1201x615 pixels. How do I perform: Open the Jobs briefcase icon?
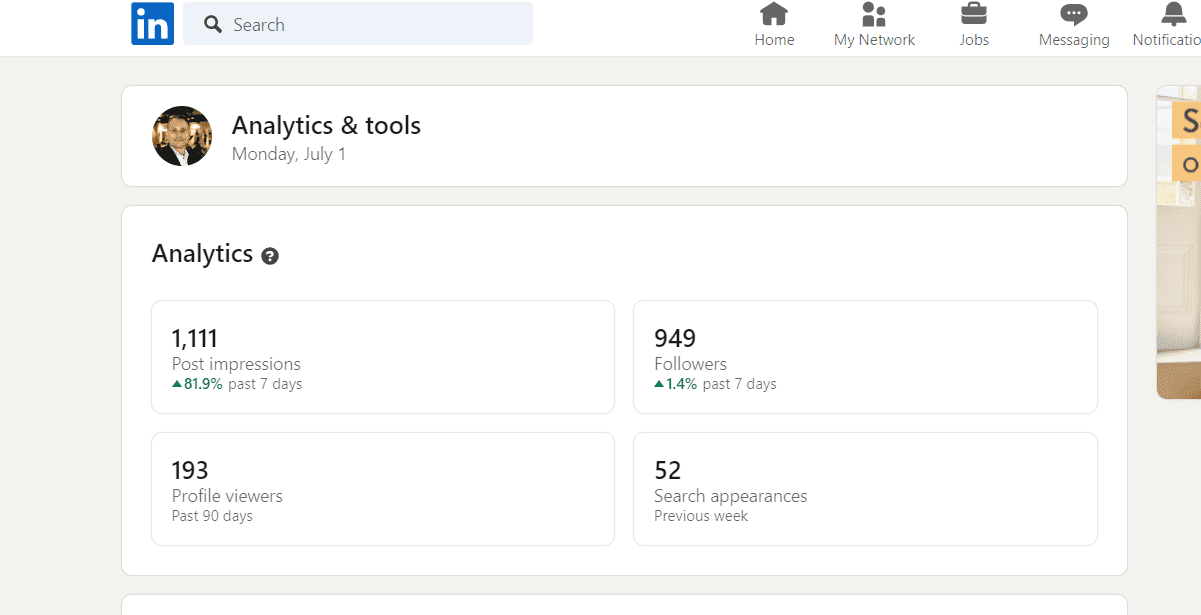tap(974, 14)
